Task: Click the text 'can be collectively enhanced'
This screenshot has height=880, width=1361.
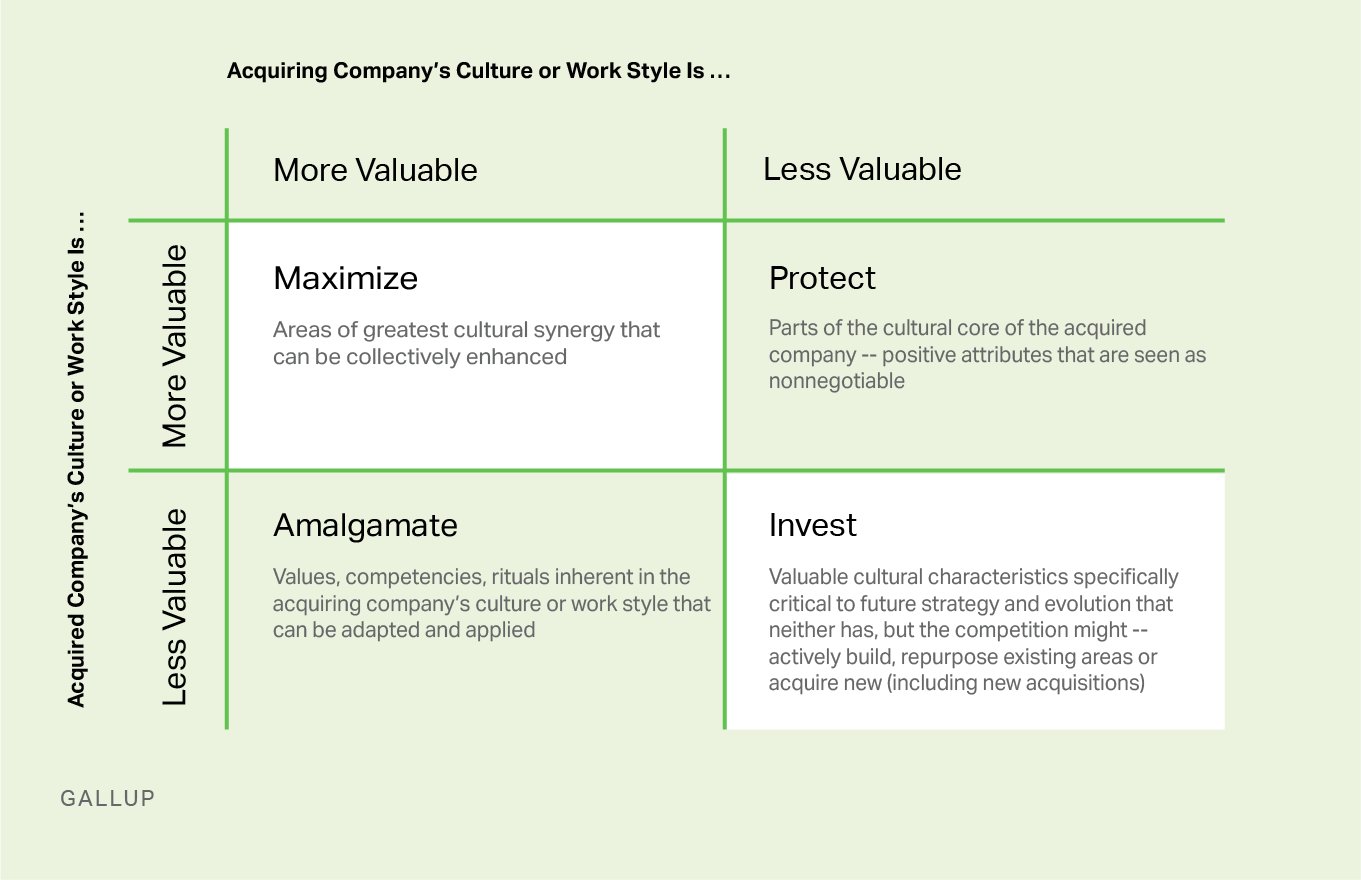Action: [x=420, y=356]
